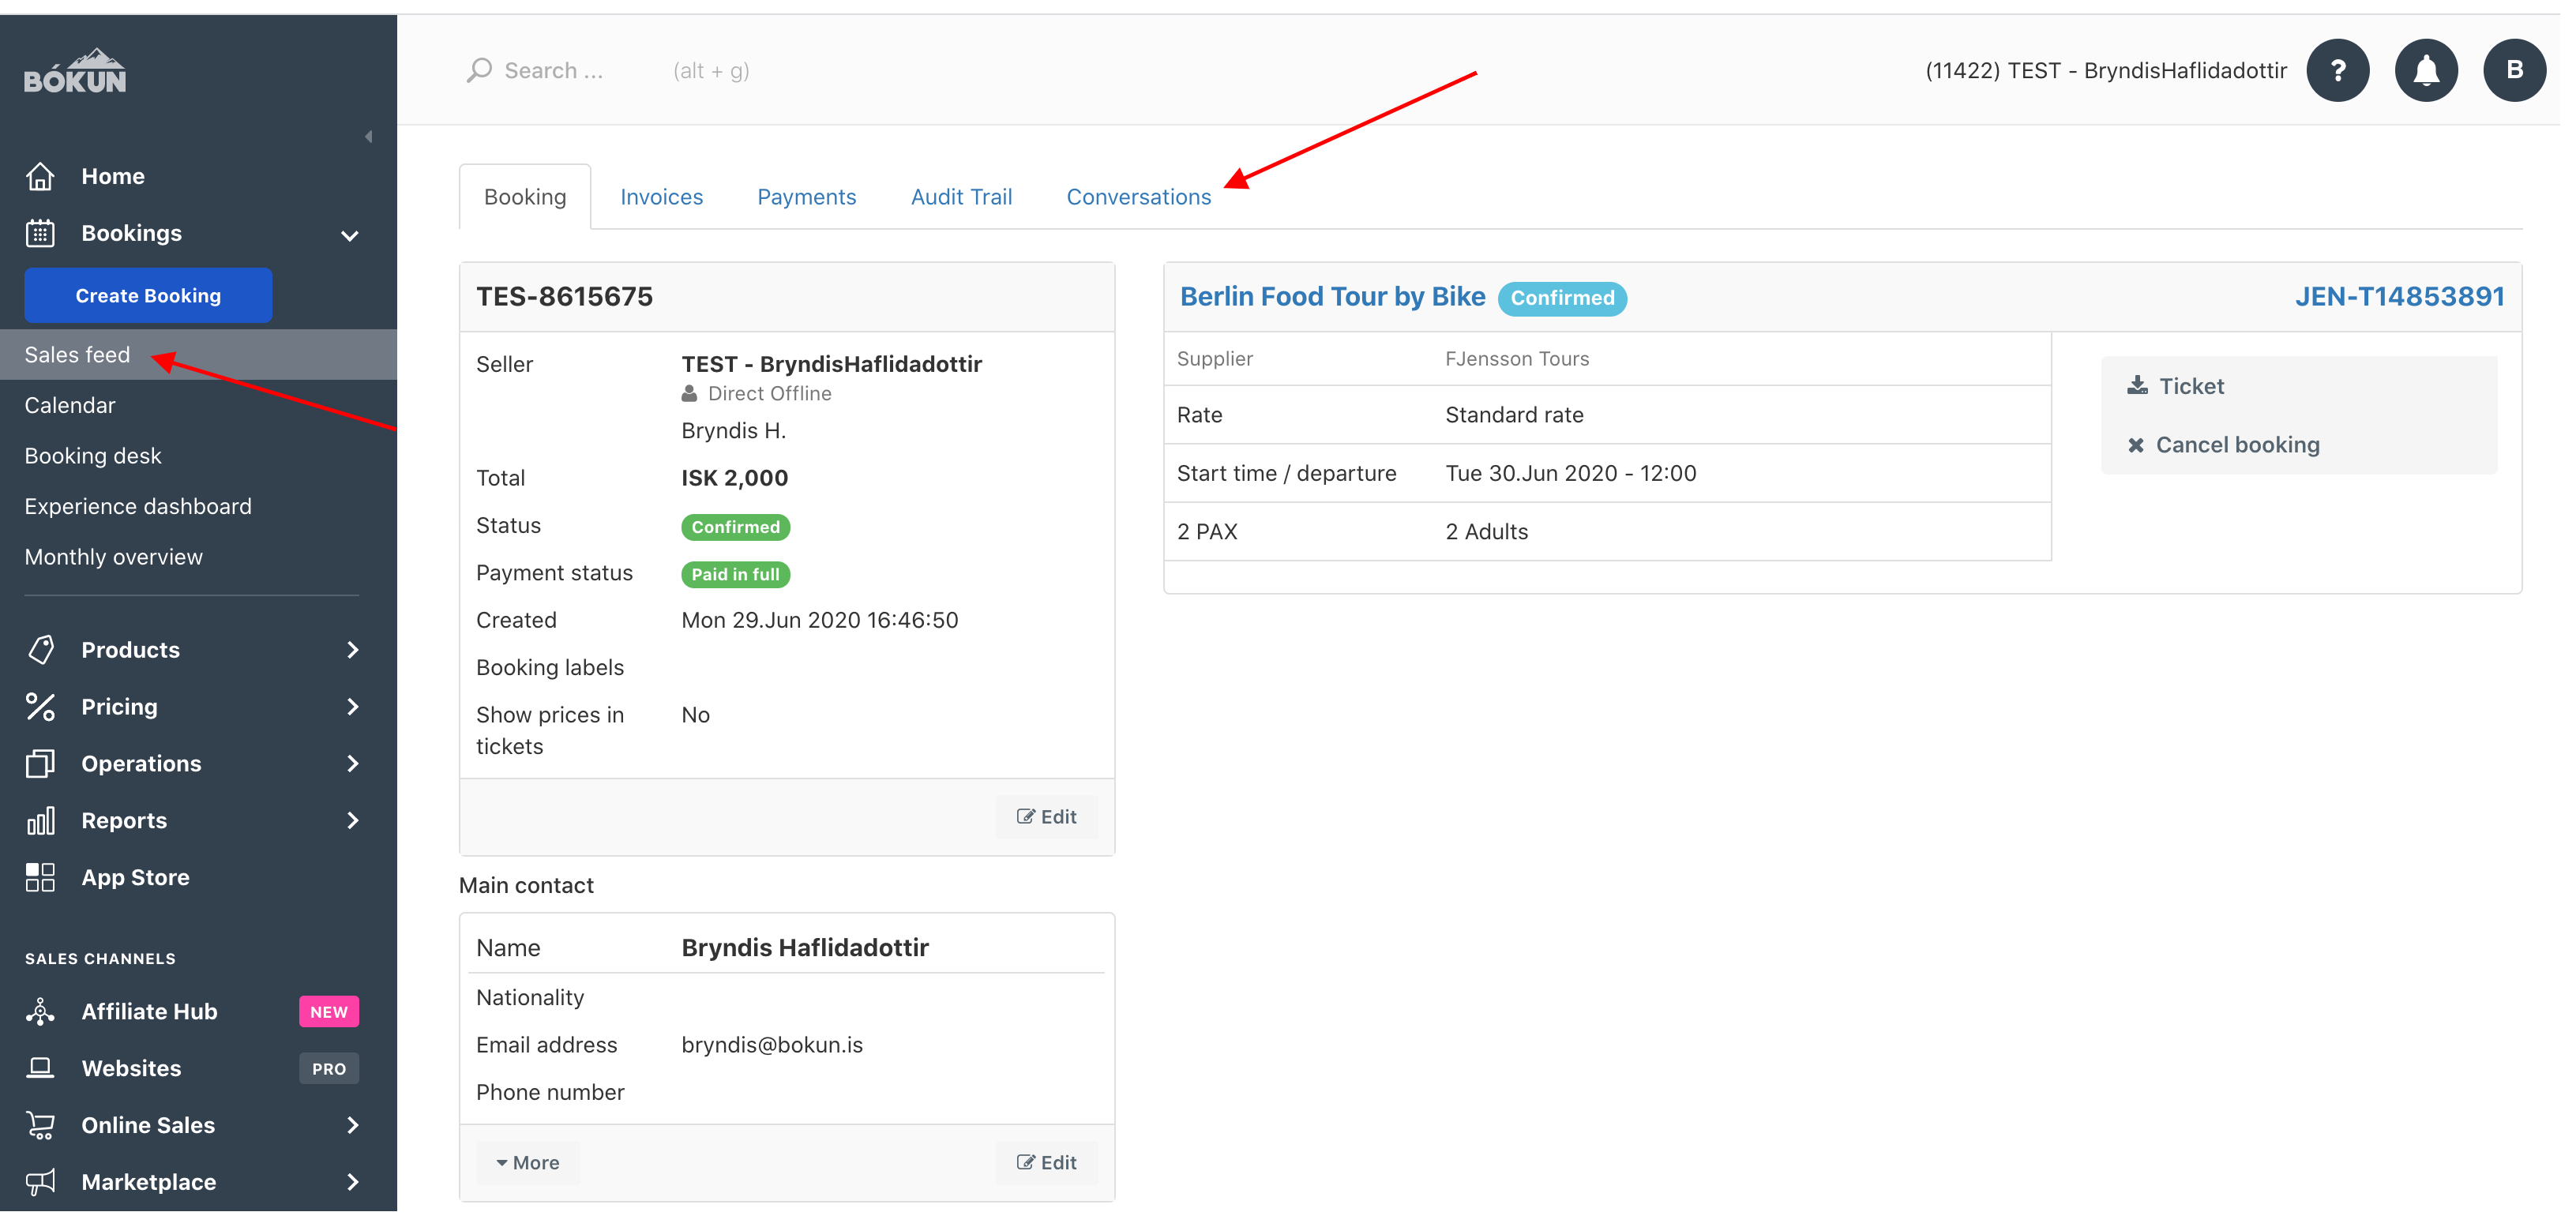Viewport: 2576px width, 1227px height.
Task: Click the PRO badge on Websites
Action: coord(329,1069)
